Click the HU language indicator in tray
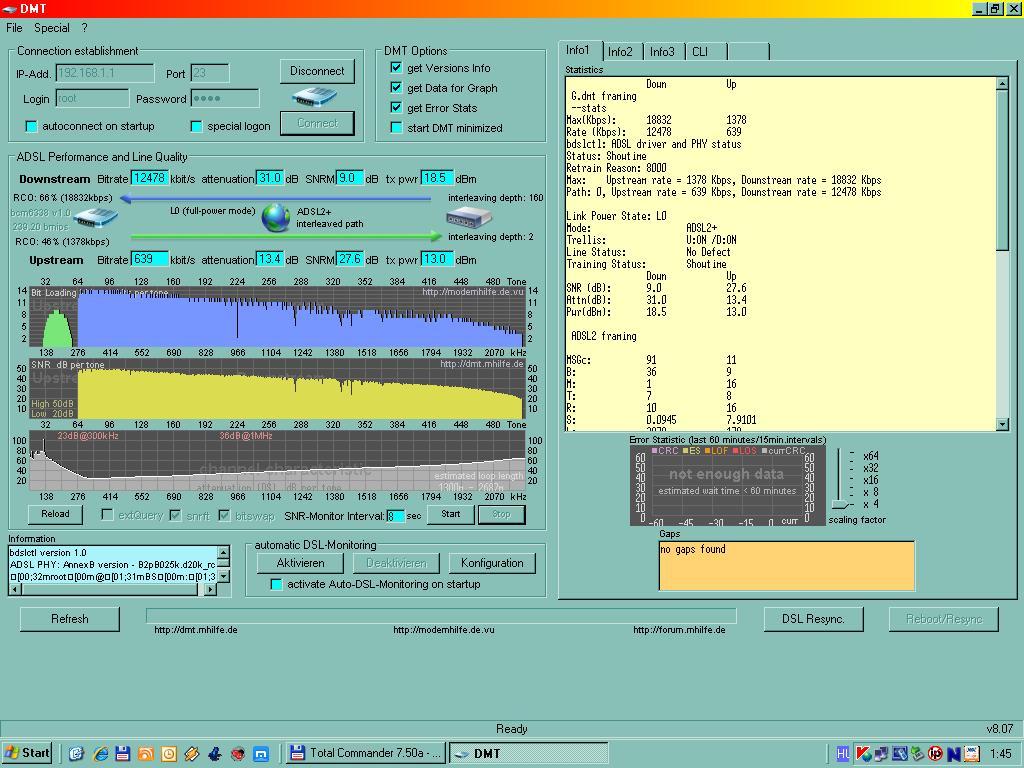Screen dimensions: 1024x768 pos(843,754)
